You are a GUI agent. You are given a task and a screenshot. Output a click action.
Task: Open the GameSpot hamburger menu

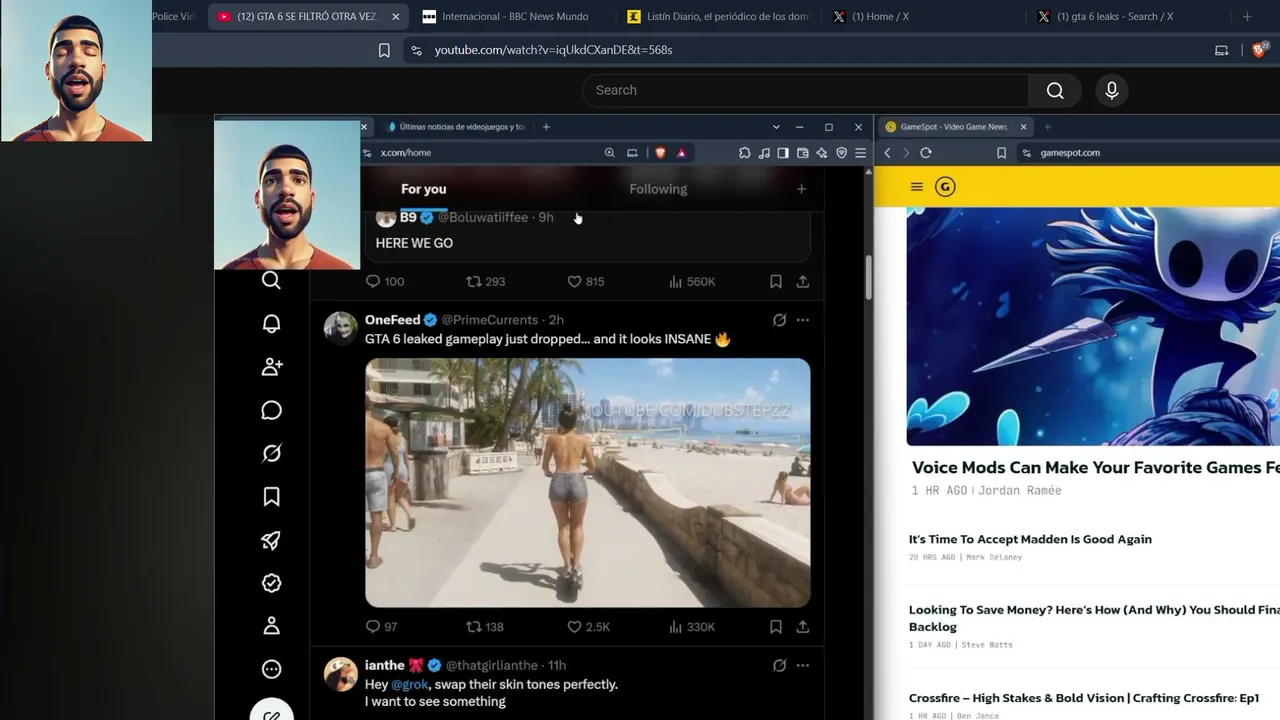pyautogui.click(x=916, y=187)
